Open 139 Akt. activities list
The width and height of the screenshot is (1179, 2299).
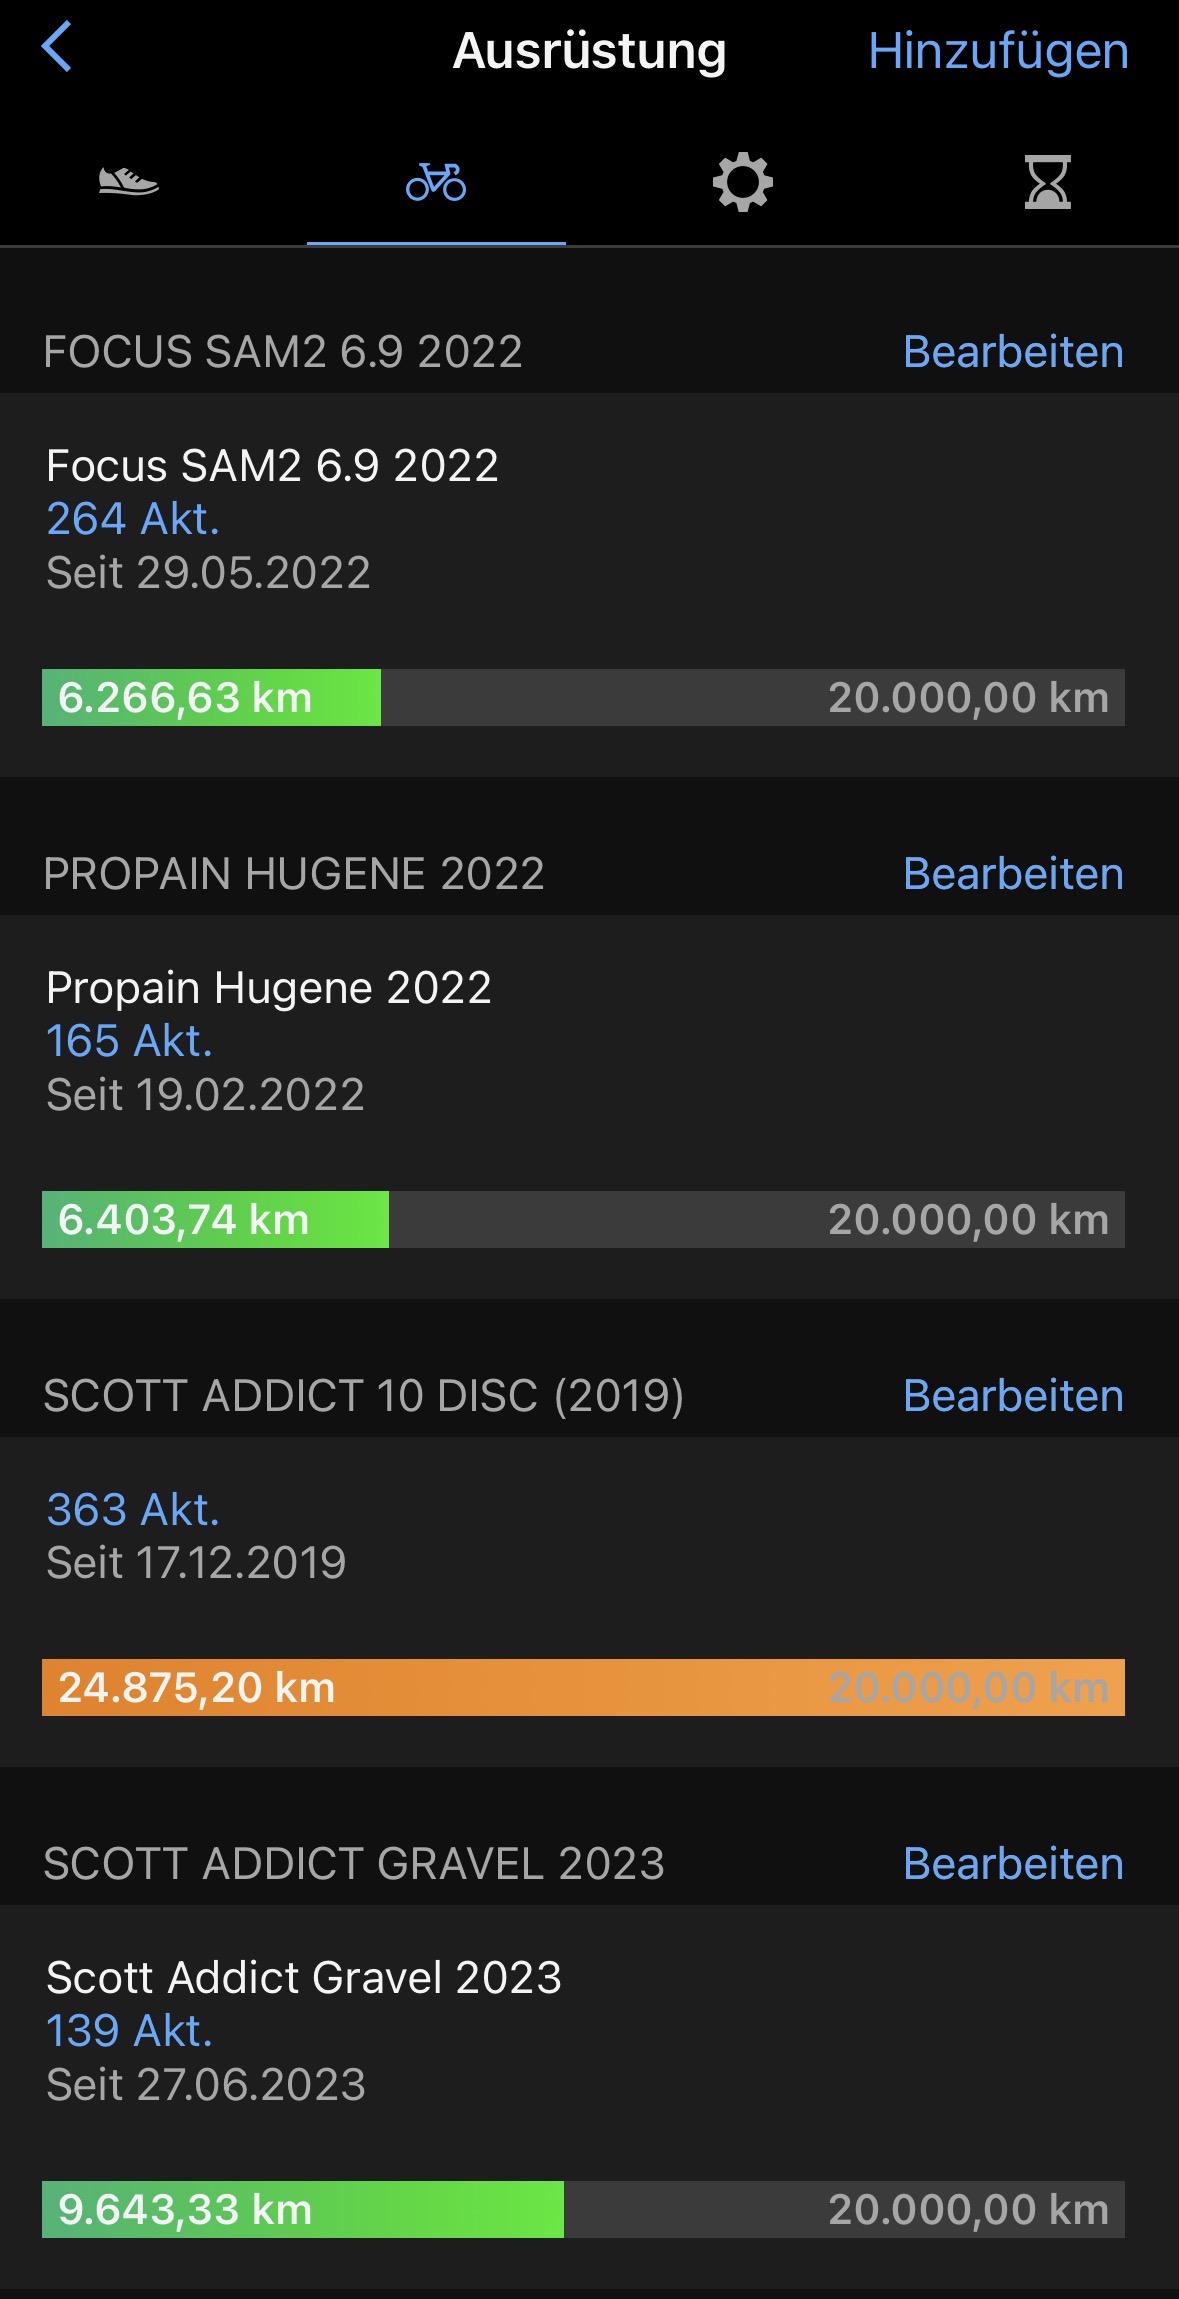129,2031
